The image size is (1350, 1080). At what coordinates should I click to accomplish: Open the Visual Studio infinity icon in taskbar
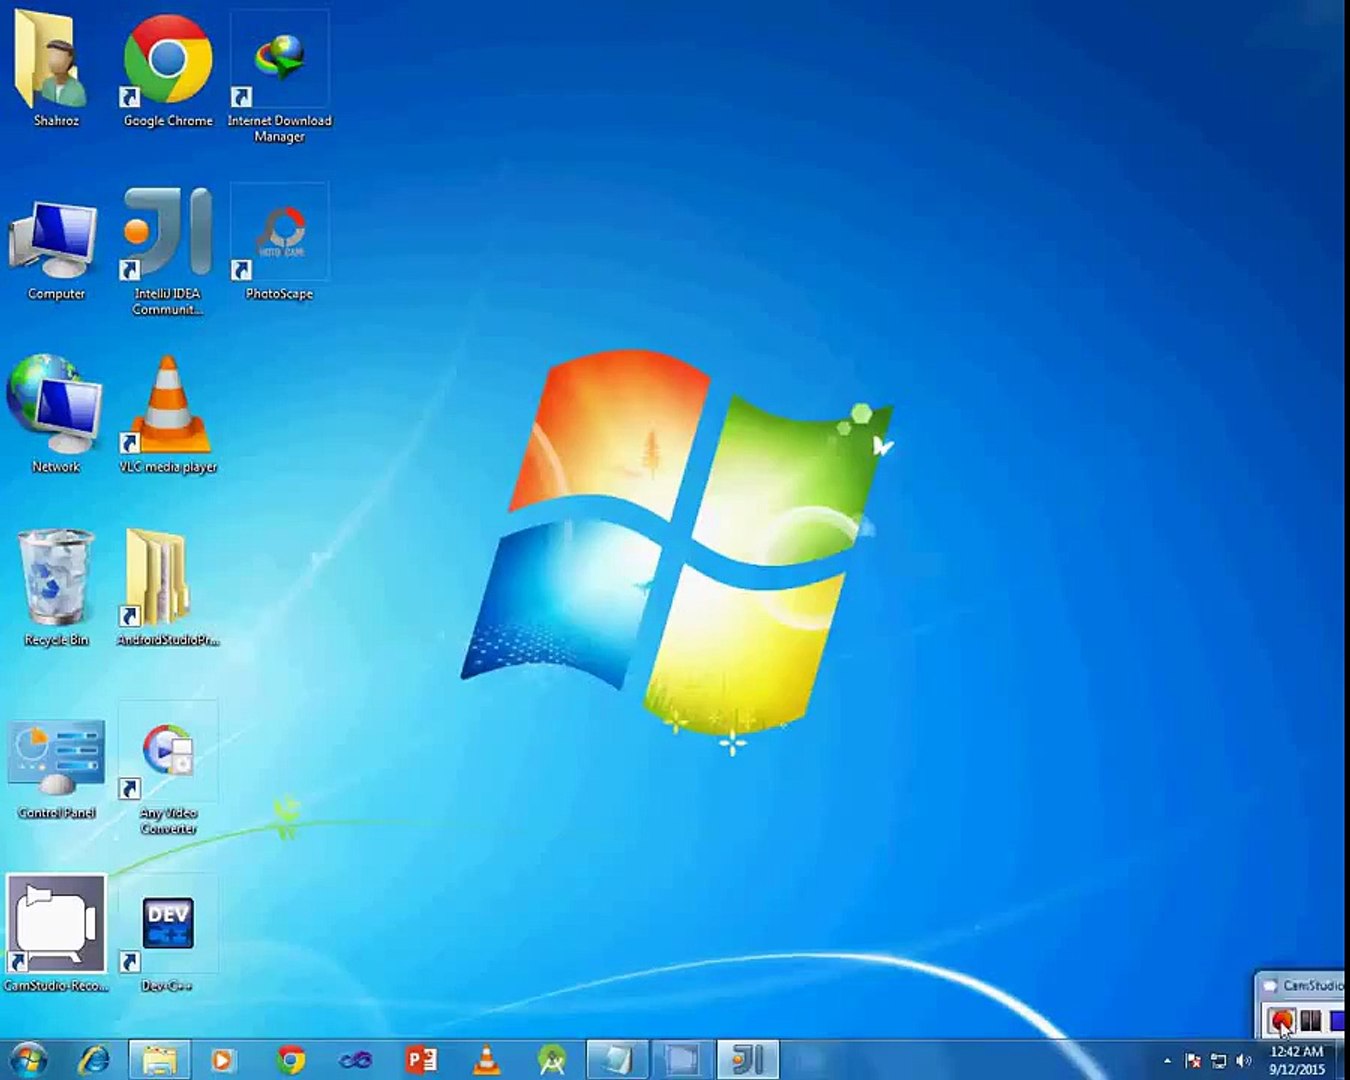pyautogui.click(x=355, y=1059)
